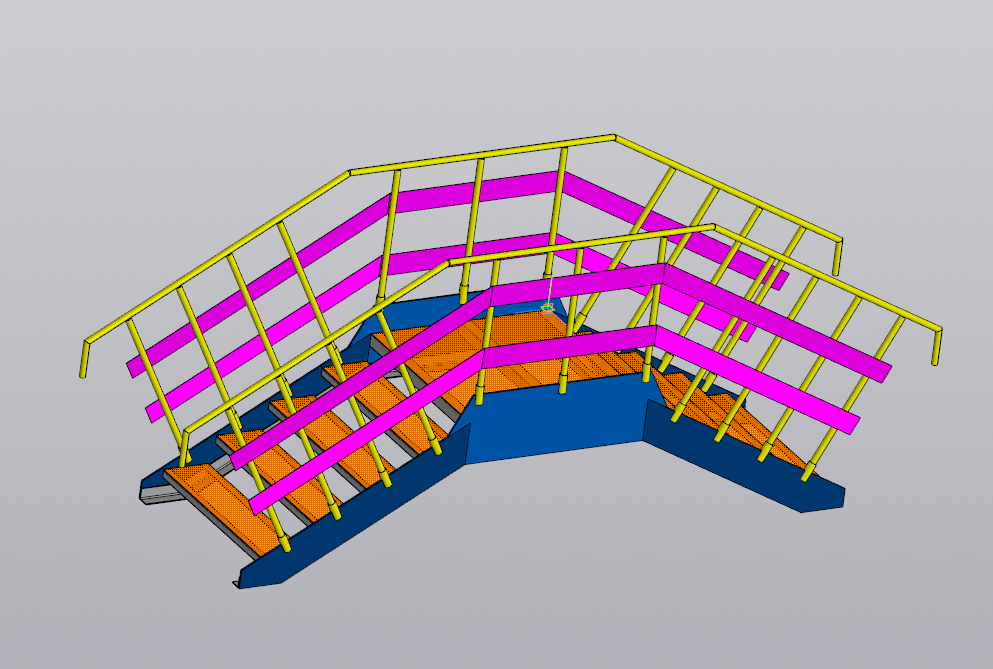The image size is (993, 669).
Task: Select the coordinate origin marker on the landing
Action: coord(548,309)
